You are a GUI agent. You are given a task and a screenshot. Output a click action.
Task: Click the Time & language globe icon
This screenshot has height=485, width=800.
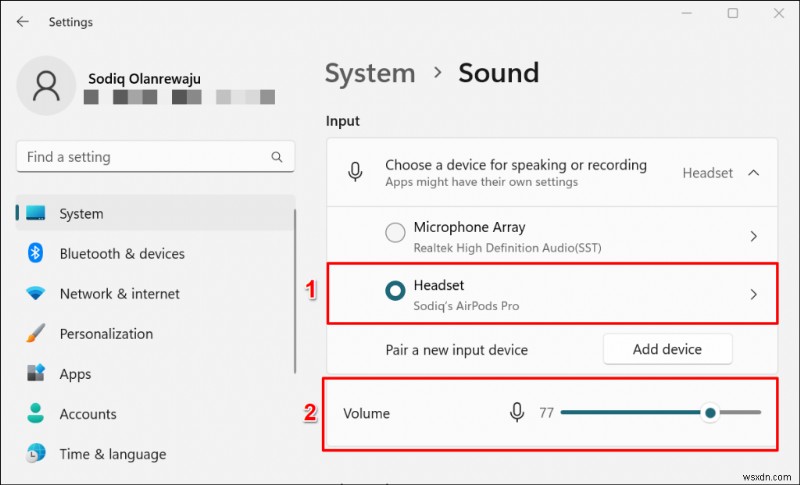point(36,454)
